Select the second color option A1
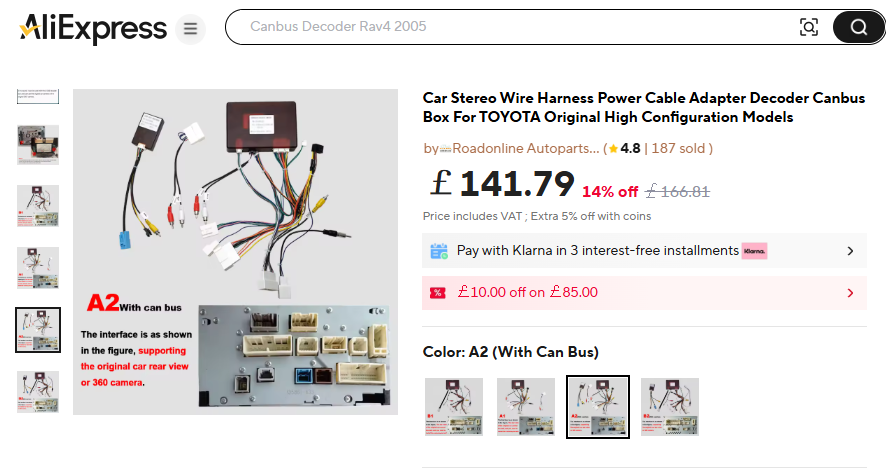 pyautogui.click(x=525, y=407)
